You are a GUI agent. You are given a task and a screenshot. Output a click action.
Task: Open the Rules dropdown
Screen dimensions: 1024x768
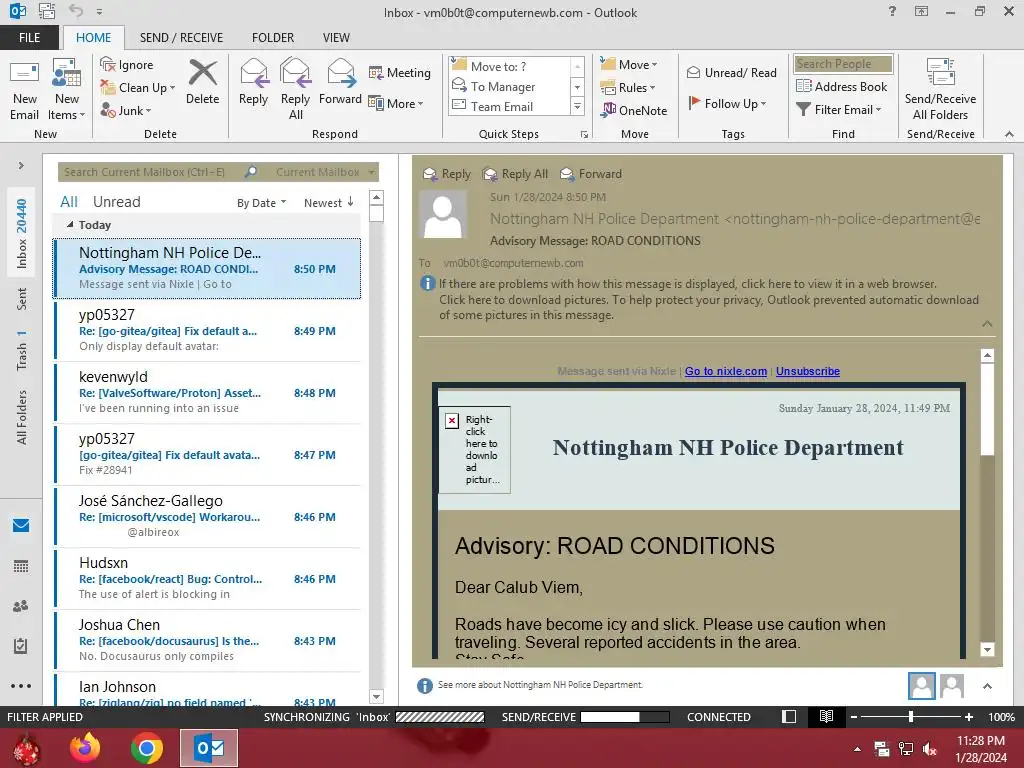[x=628, y=87]
